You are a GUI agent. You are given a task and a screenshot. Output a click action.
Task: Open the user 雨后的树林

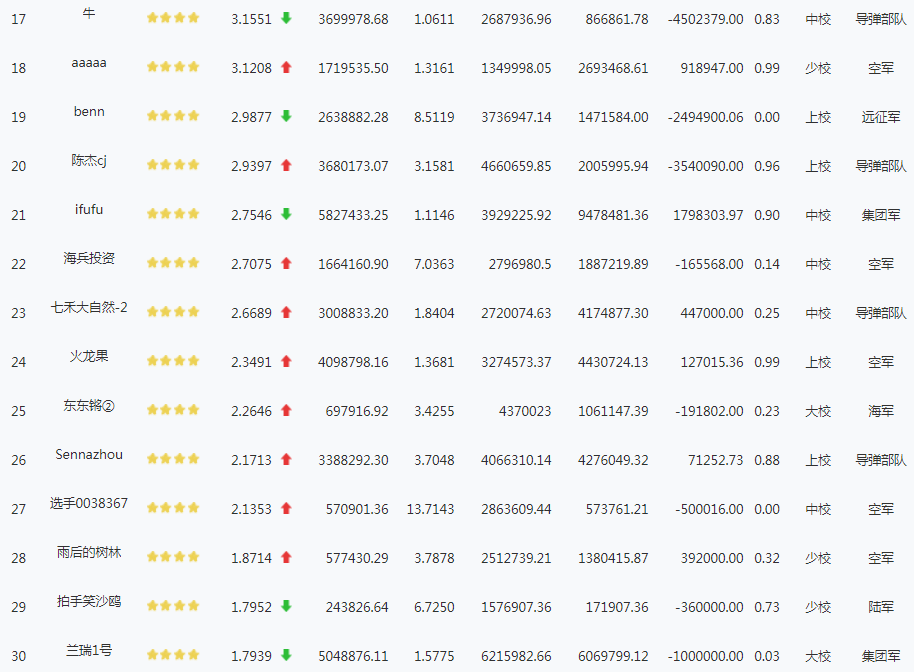tap(89, 552)
